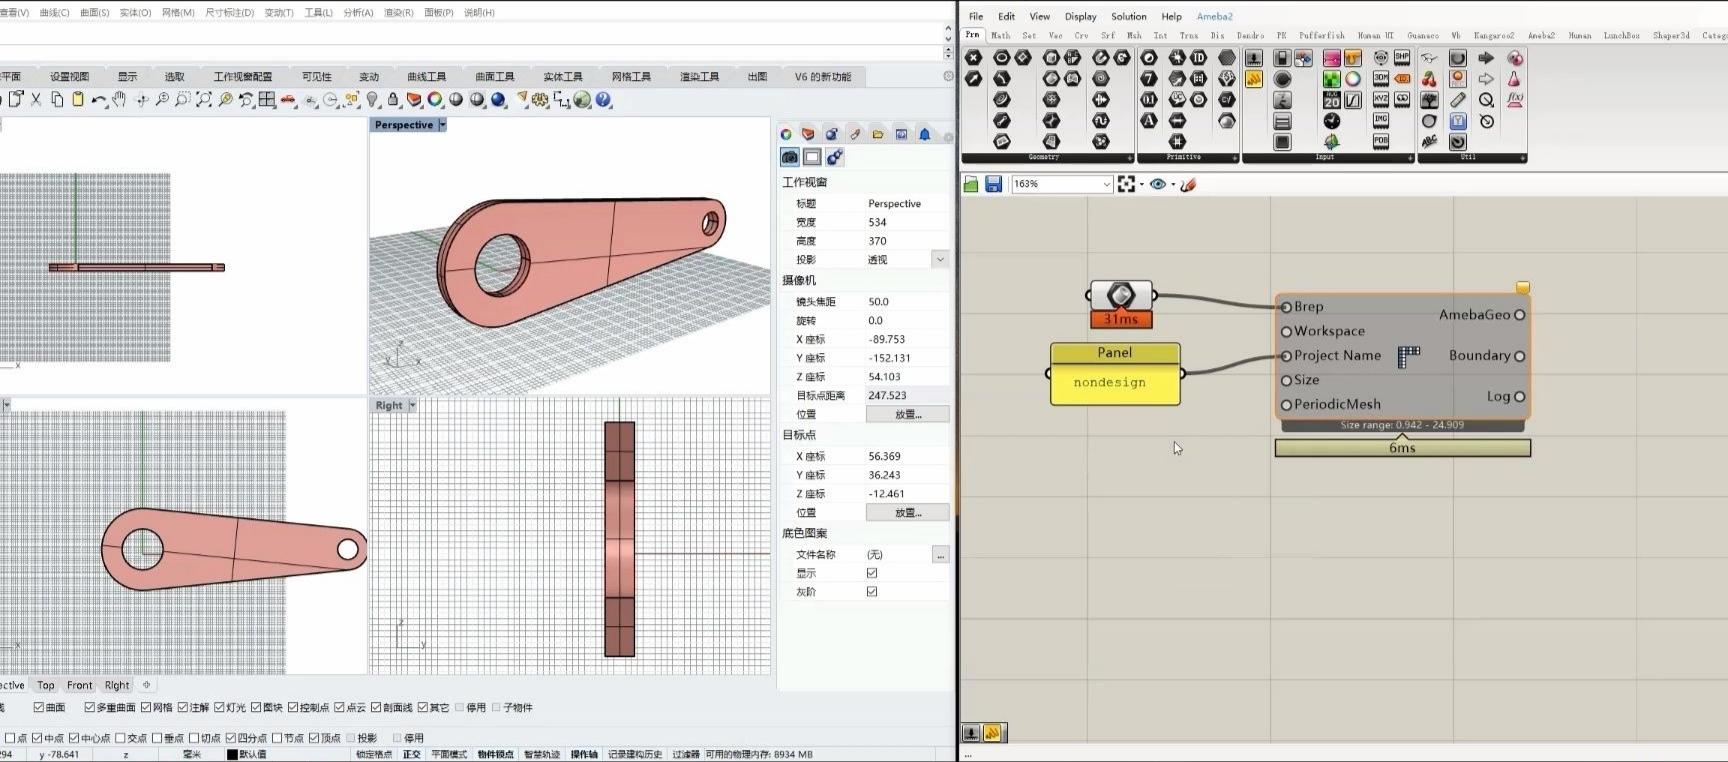Open the Perspective viewport title dropdown arrow
This screenshot has width=1728, height=762.
click(x=442, y=125)
